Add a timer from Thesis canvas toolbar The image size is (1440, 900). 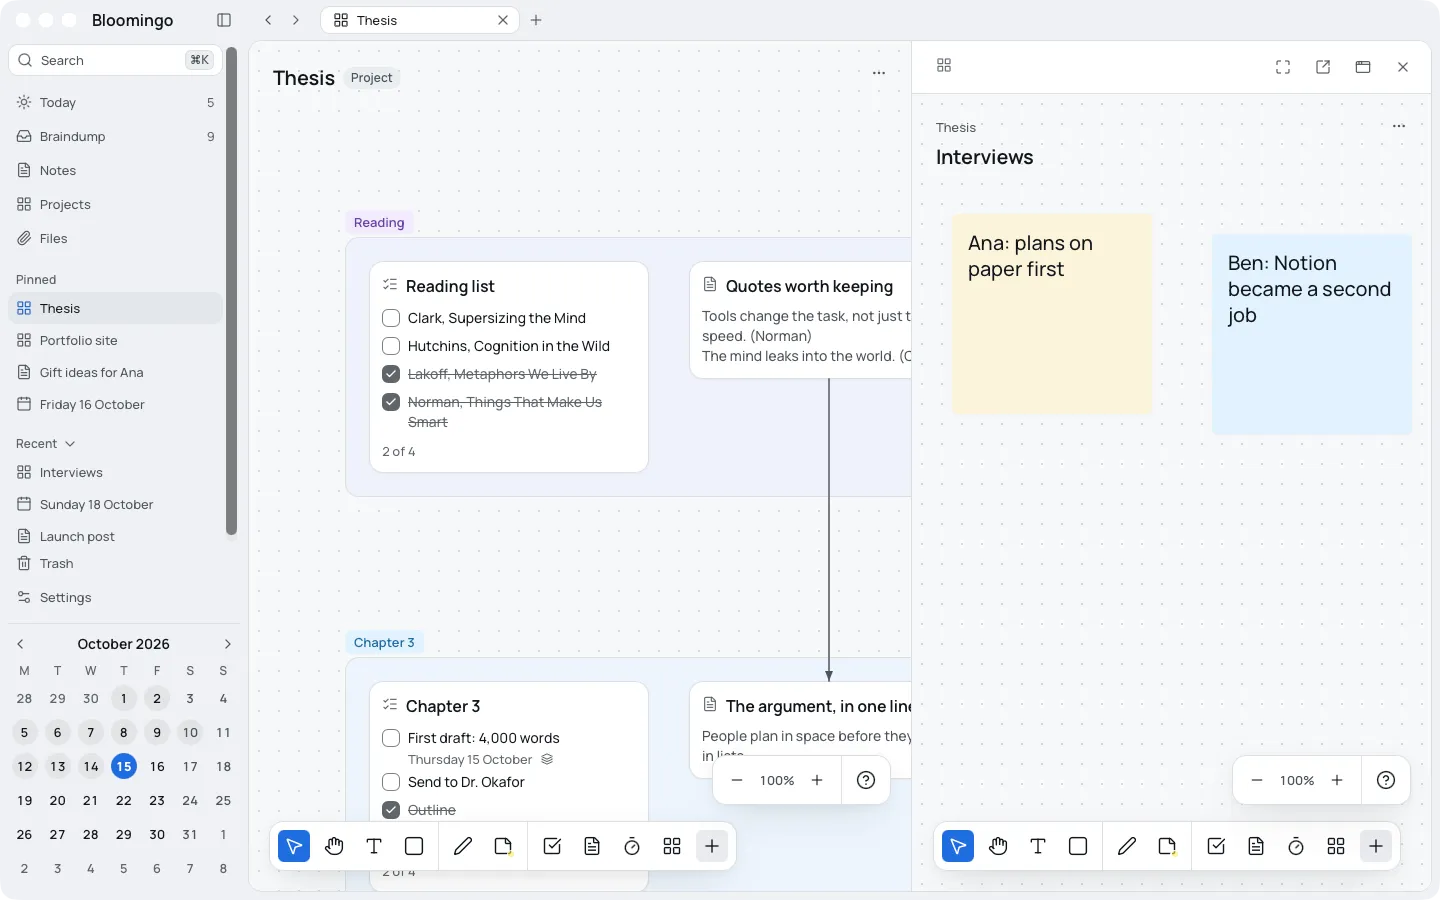click(x=632, y=846)
